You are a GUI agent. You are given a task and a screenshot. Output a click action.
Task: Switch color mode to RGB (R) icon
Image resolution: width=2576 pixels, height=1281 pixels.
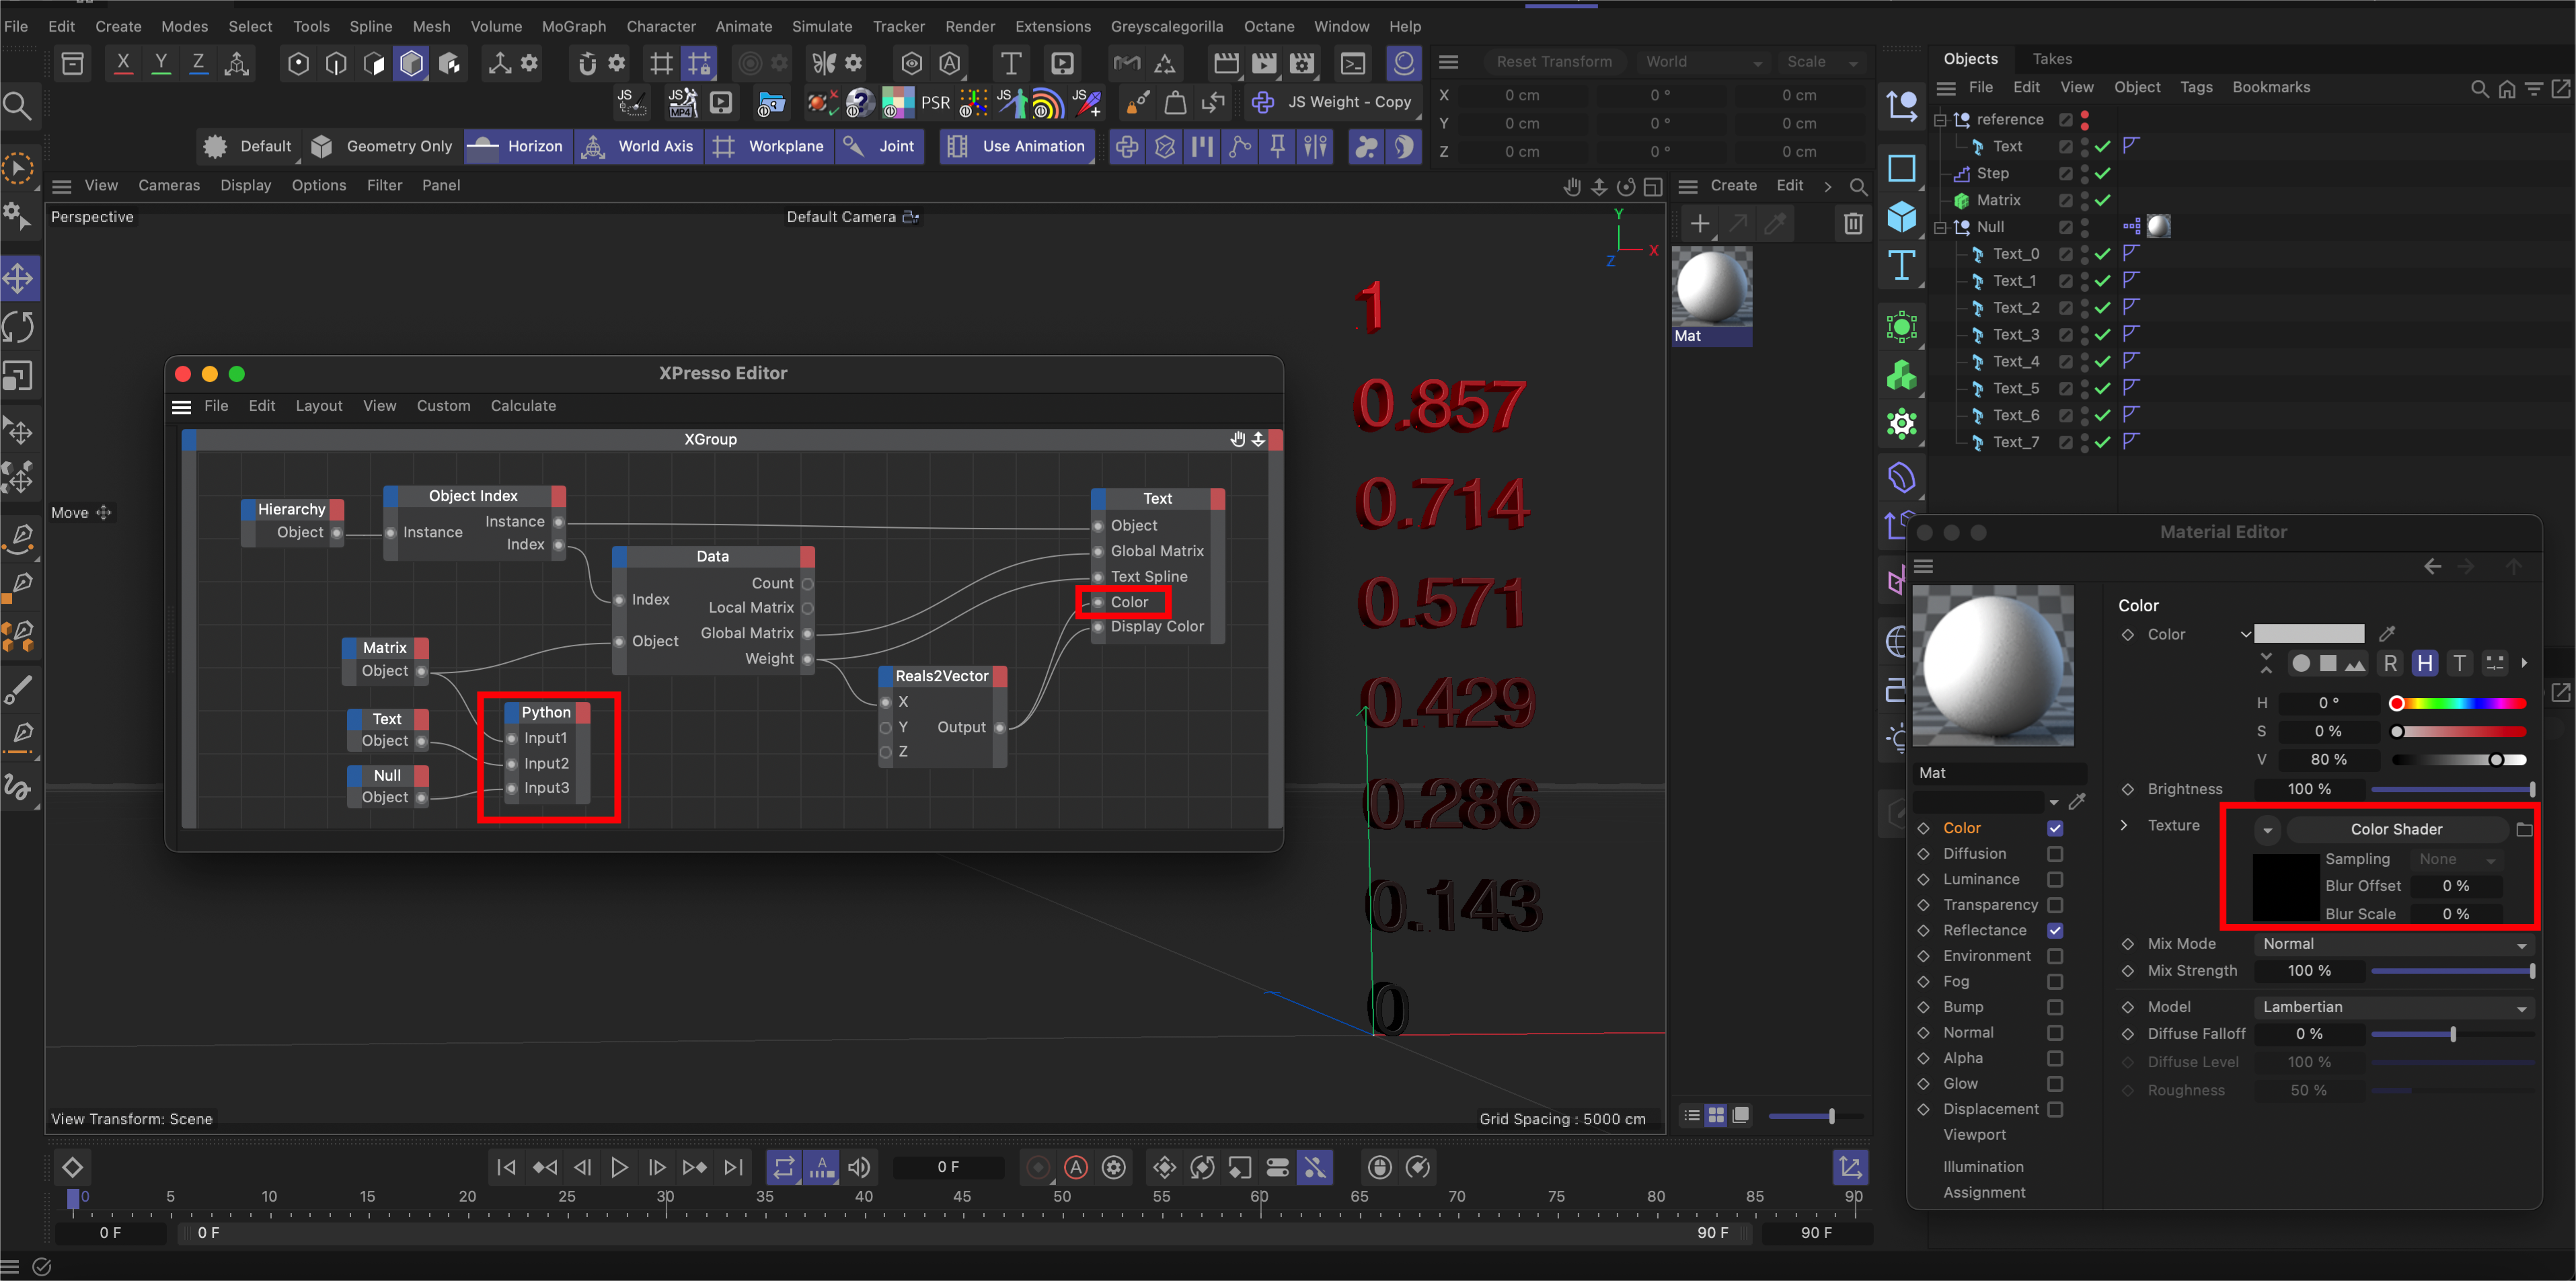click(x=2390, y=663)
